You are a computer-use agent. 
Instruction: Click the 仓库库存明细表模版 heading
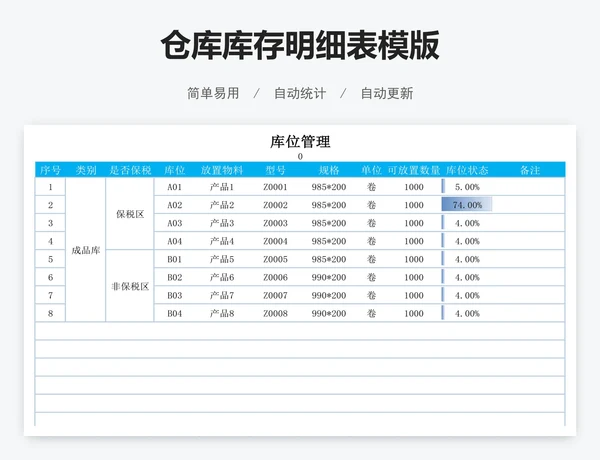click(x=300, y=45)
